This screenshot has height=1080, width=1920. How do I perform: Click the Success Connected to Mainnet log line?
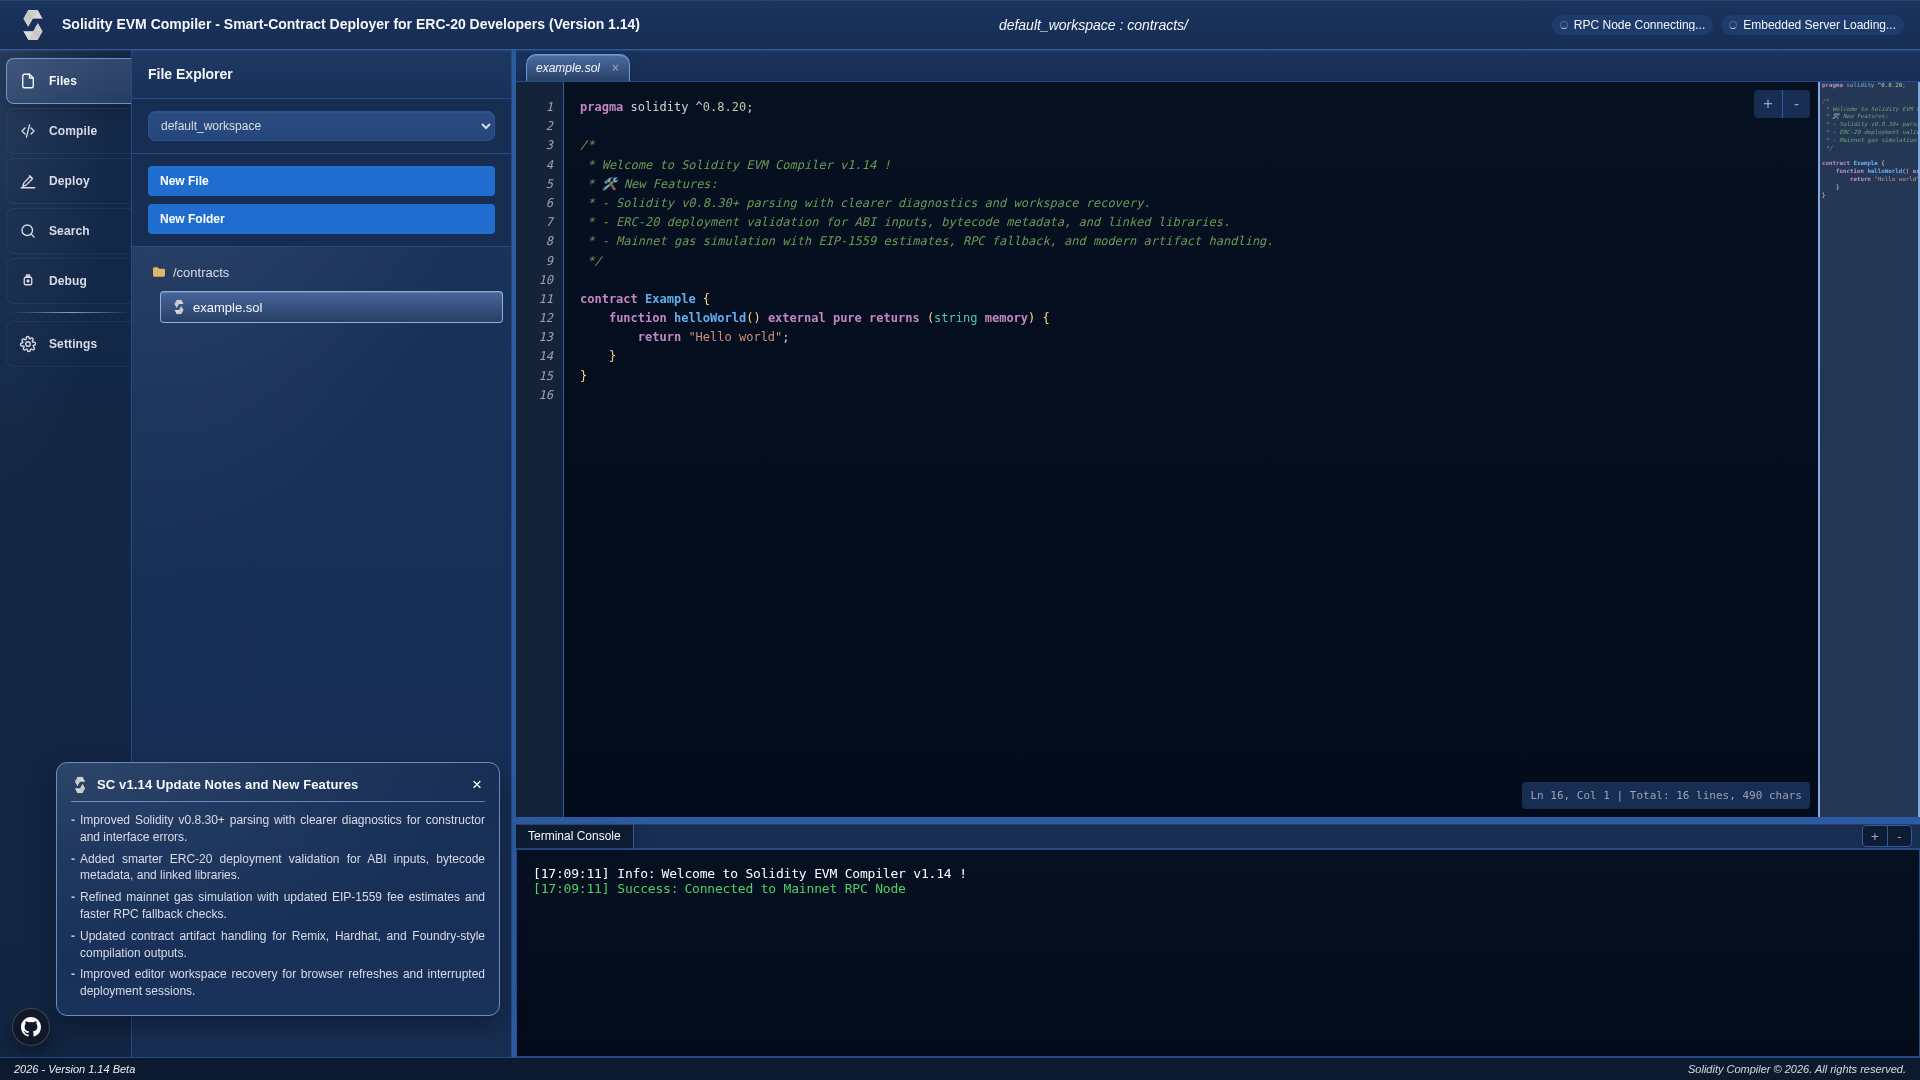click(x=719, y=889)
